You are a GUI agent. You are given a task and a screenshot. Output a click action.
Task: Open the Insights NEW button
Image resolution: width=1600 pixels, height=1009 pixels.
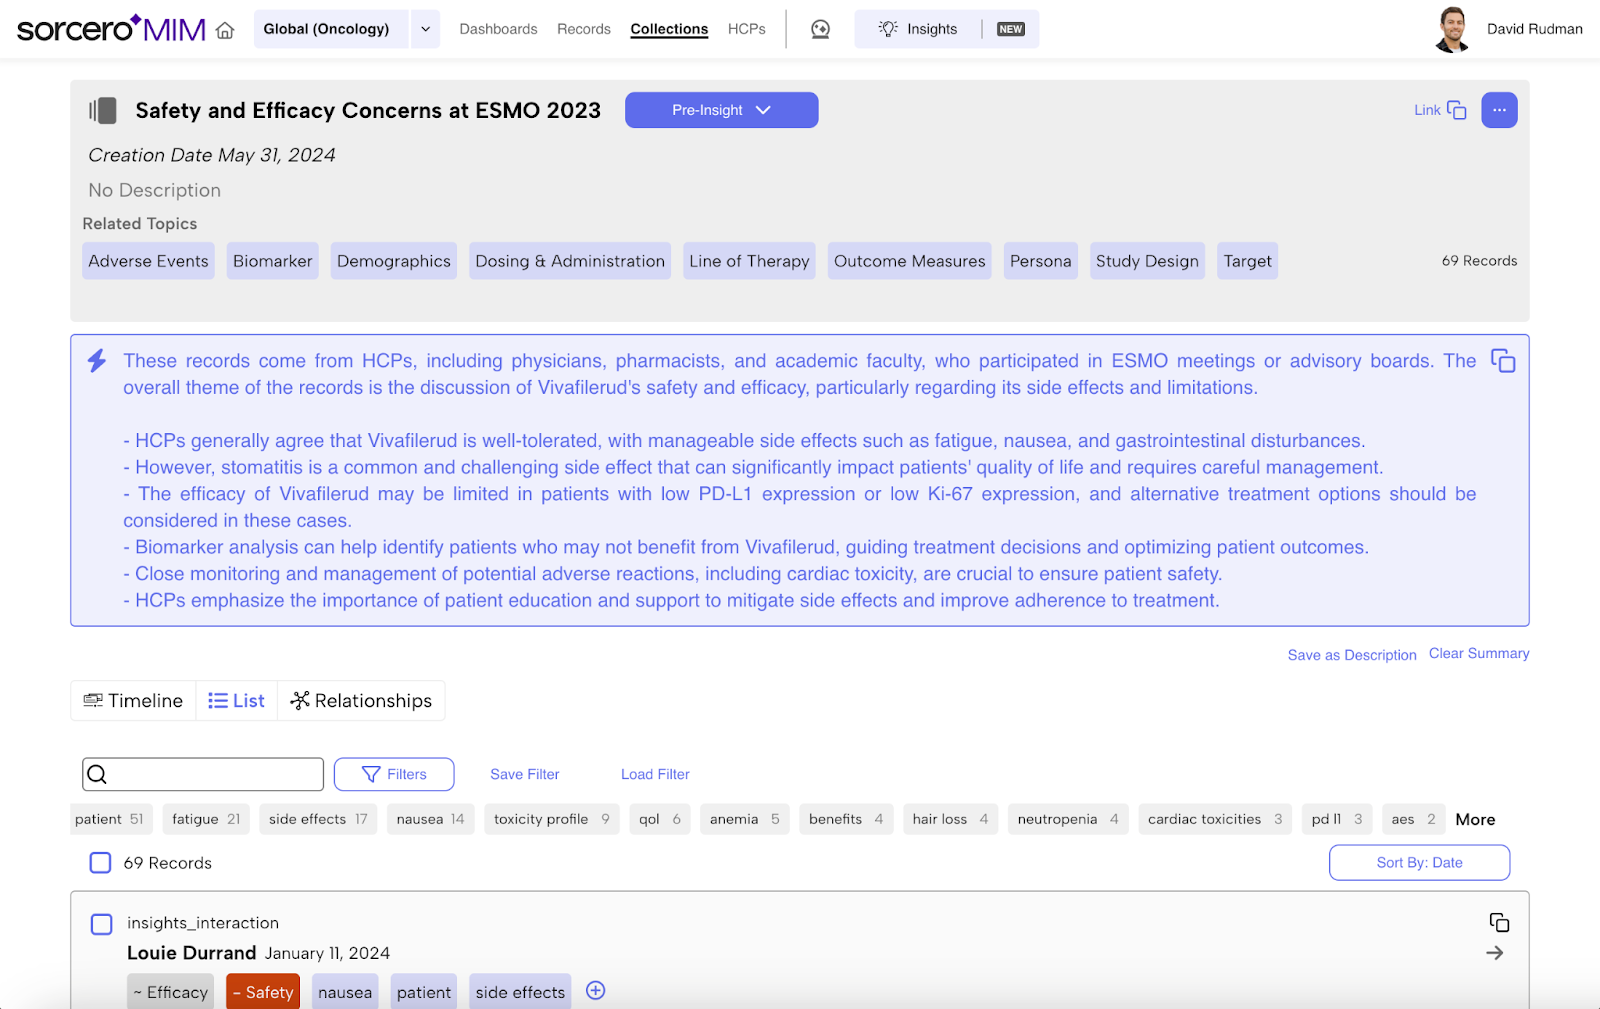(x=946, y=29)
